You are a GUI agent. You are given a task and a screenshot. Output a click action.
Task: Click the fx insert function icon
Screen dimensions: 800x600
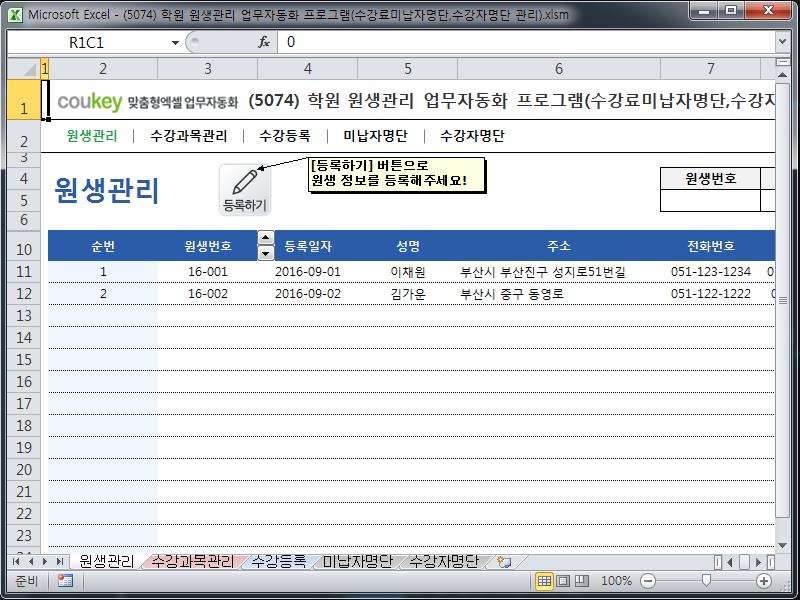click(x=264, y=42)
